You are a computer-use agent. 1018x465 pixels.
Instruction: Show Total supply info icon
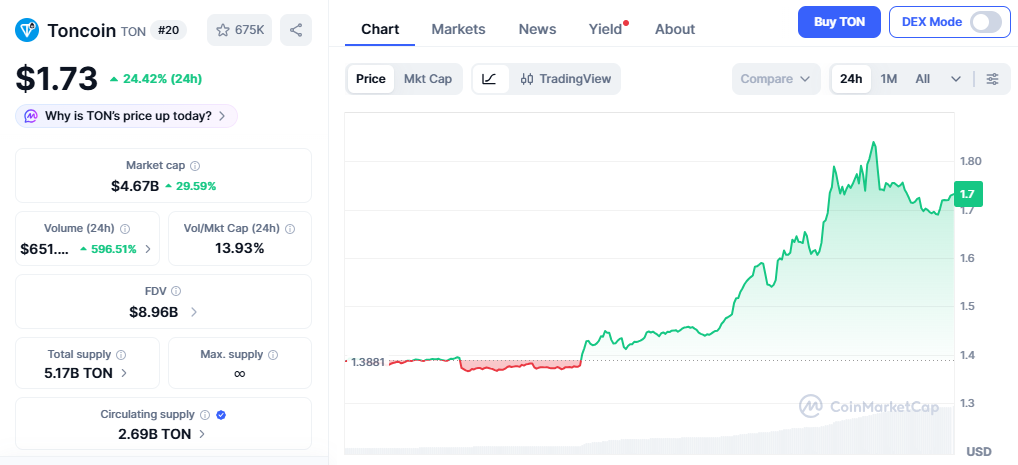pos(121,355)
